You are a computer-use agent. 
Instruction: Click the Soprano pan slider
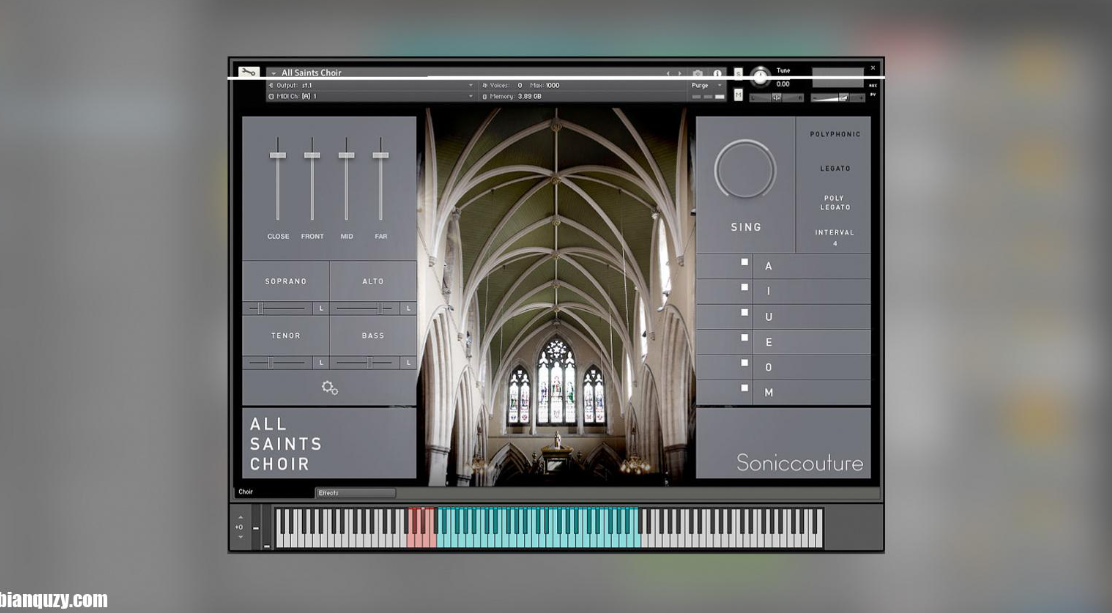277,308
